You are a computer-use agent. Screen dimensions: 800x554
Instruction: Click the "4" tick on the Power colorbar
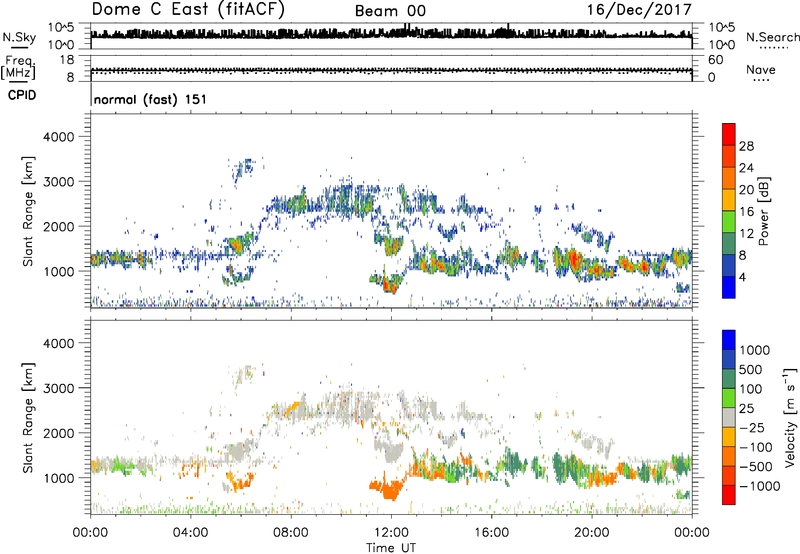pyautogui.click(x=742, y=277)
